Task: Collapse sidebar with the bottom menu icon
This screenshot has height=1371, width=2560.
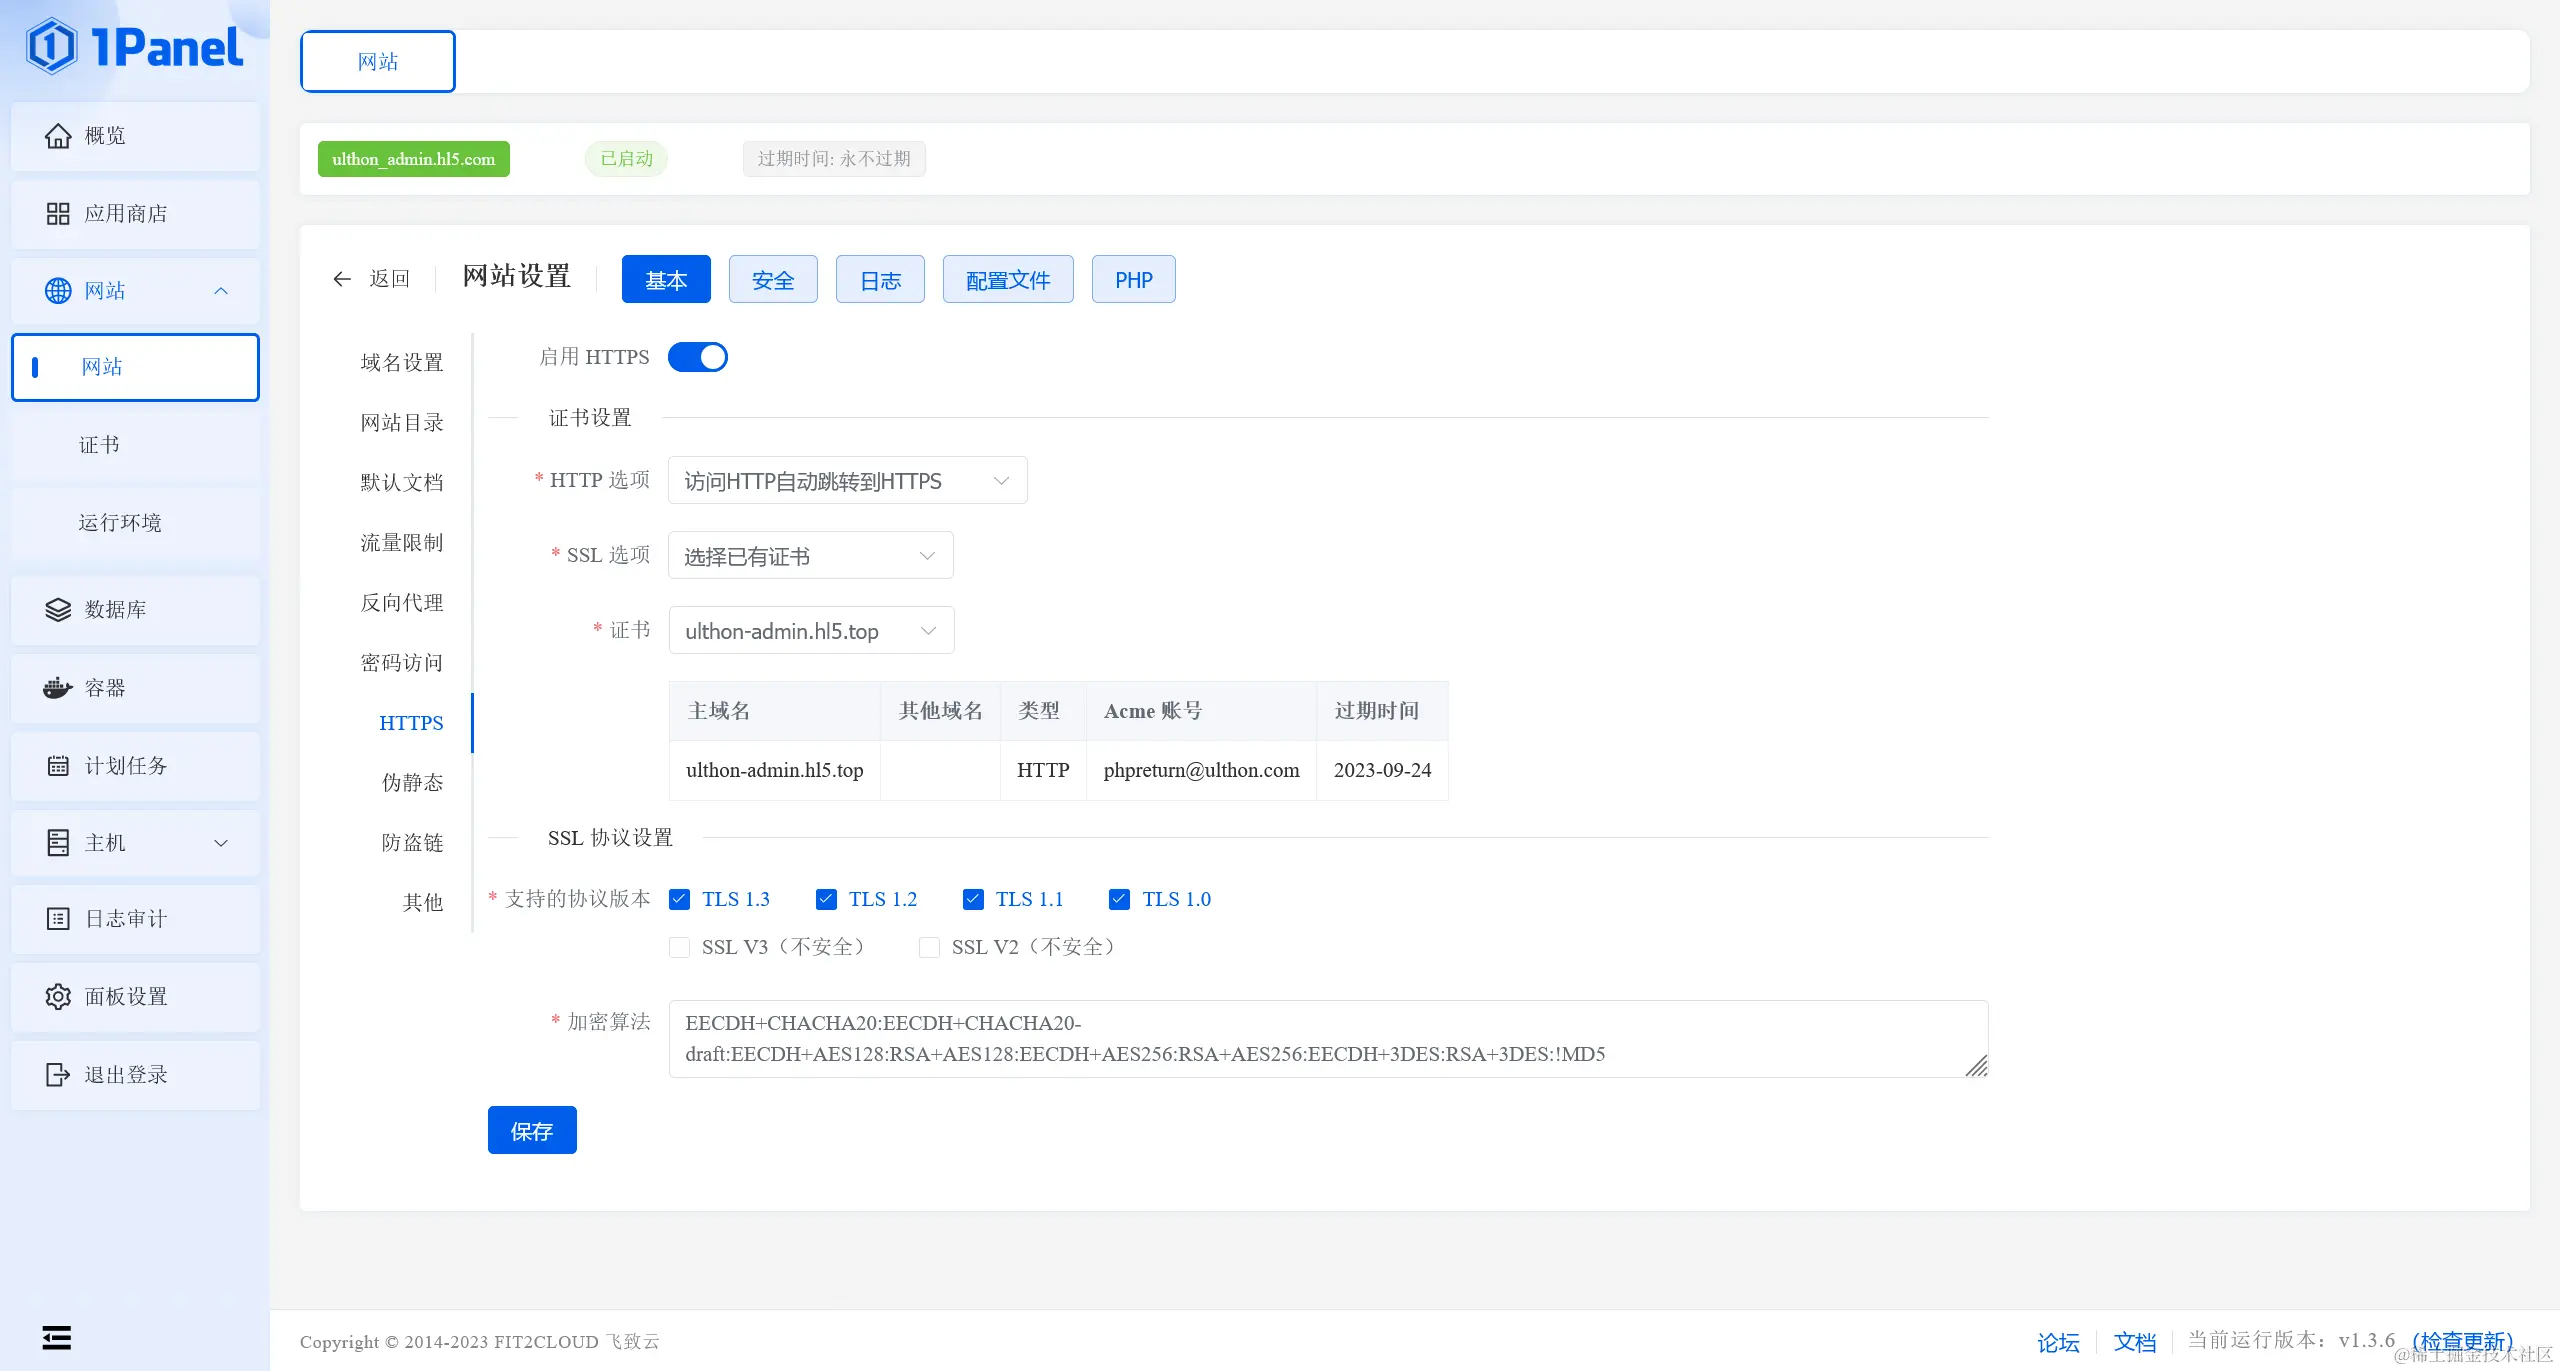Action: click(x=57, y=1337)
